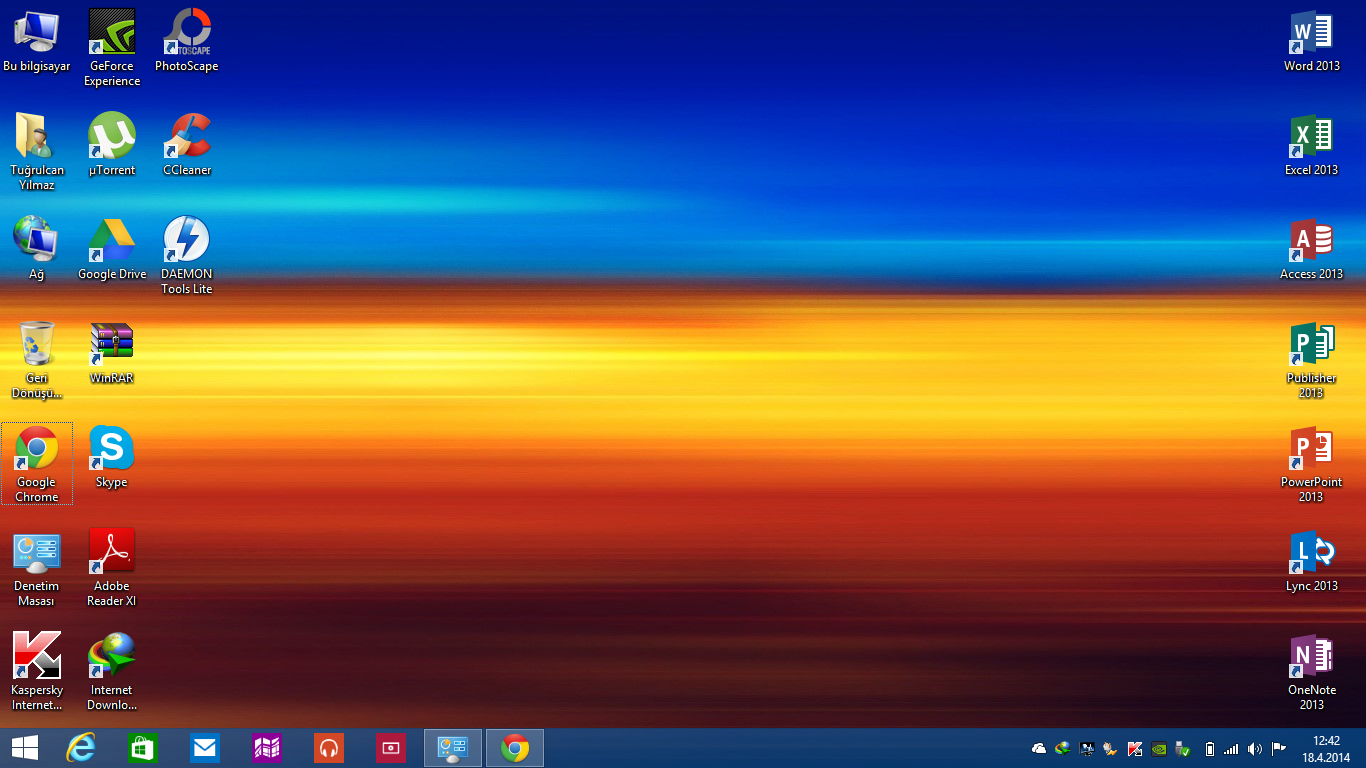Image resolution: width=1366 pixels, height=768 pixels.
Task: Select the Adobe Reader XI shortcut
Action: click(111, 568)
